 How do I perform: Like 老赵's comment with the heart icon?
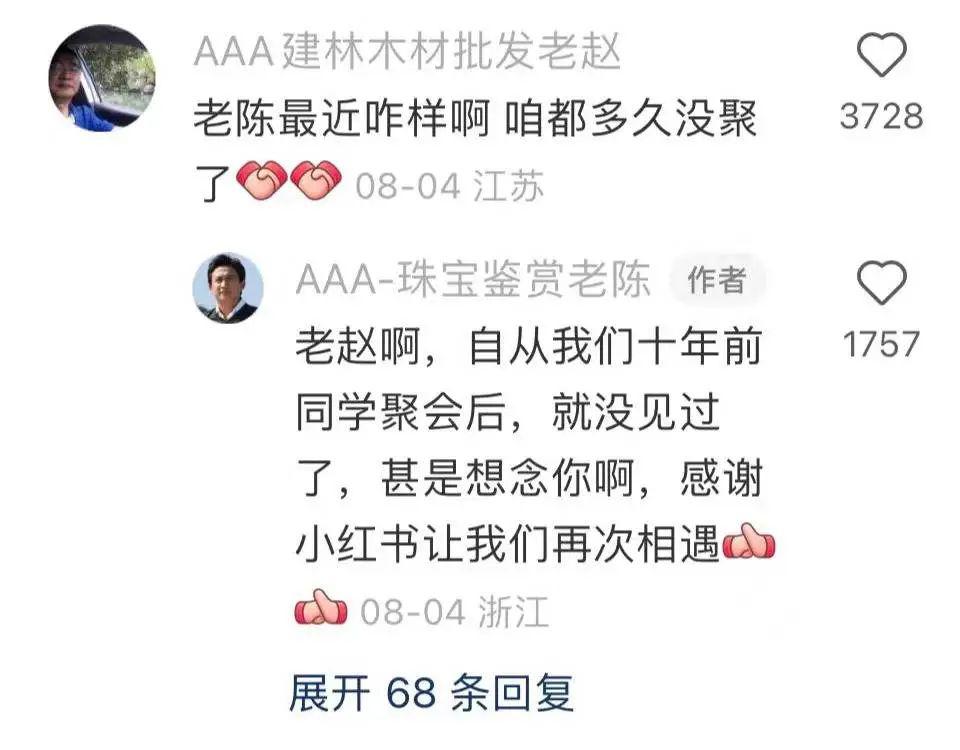click(x=881, y=55)
